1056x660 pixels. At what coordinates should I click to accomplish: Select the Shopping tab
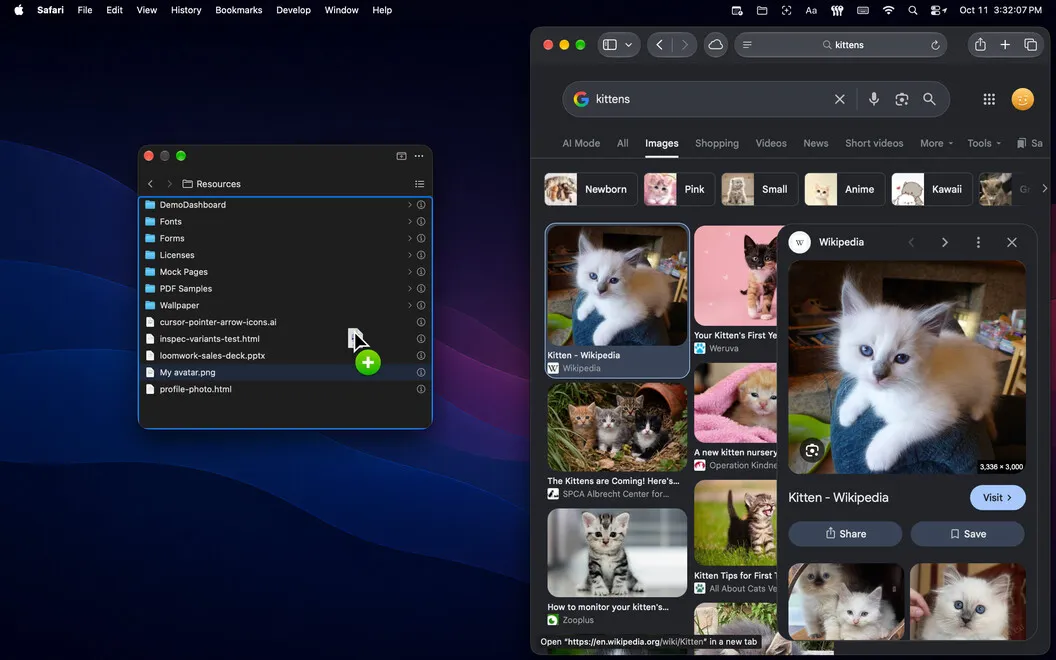coord(717,143)
